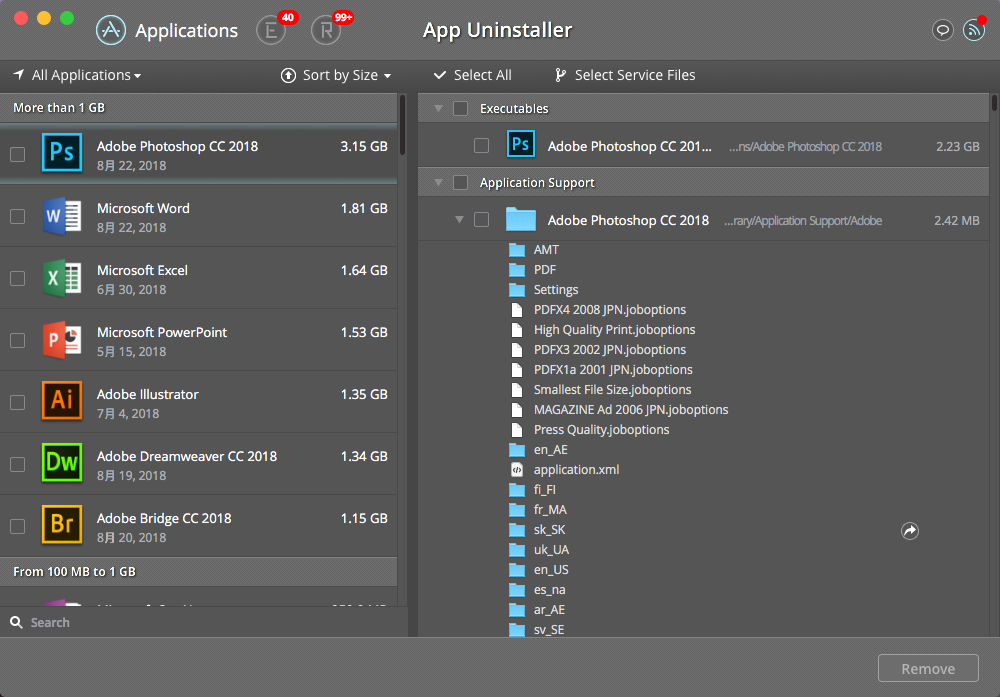Click the Microsoft Word app icon
This screenshot has height=697, width=1000.
click(62, 216)
